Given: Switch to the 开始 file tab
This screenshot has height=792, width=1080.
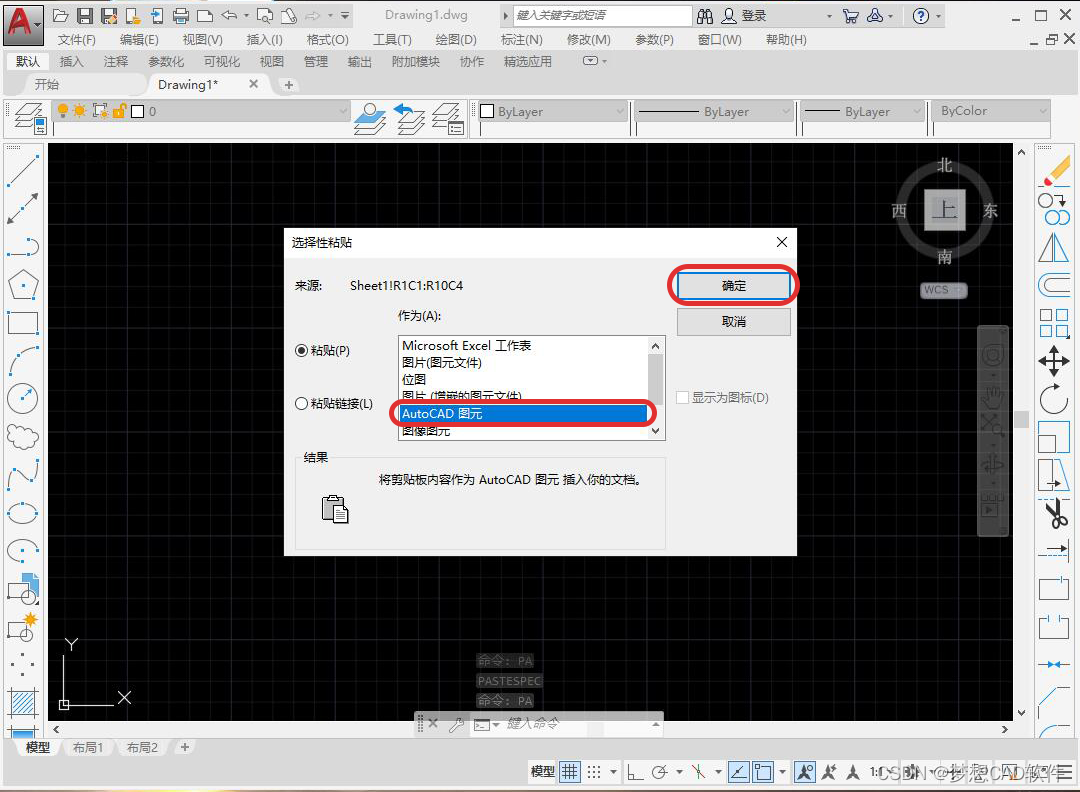Looking at the screenshot, I should (47, 85).
